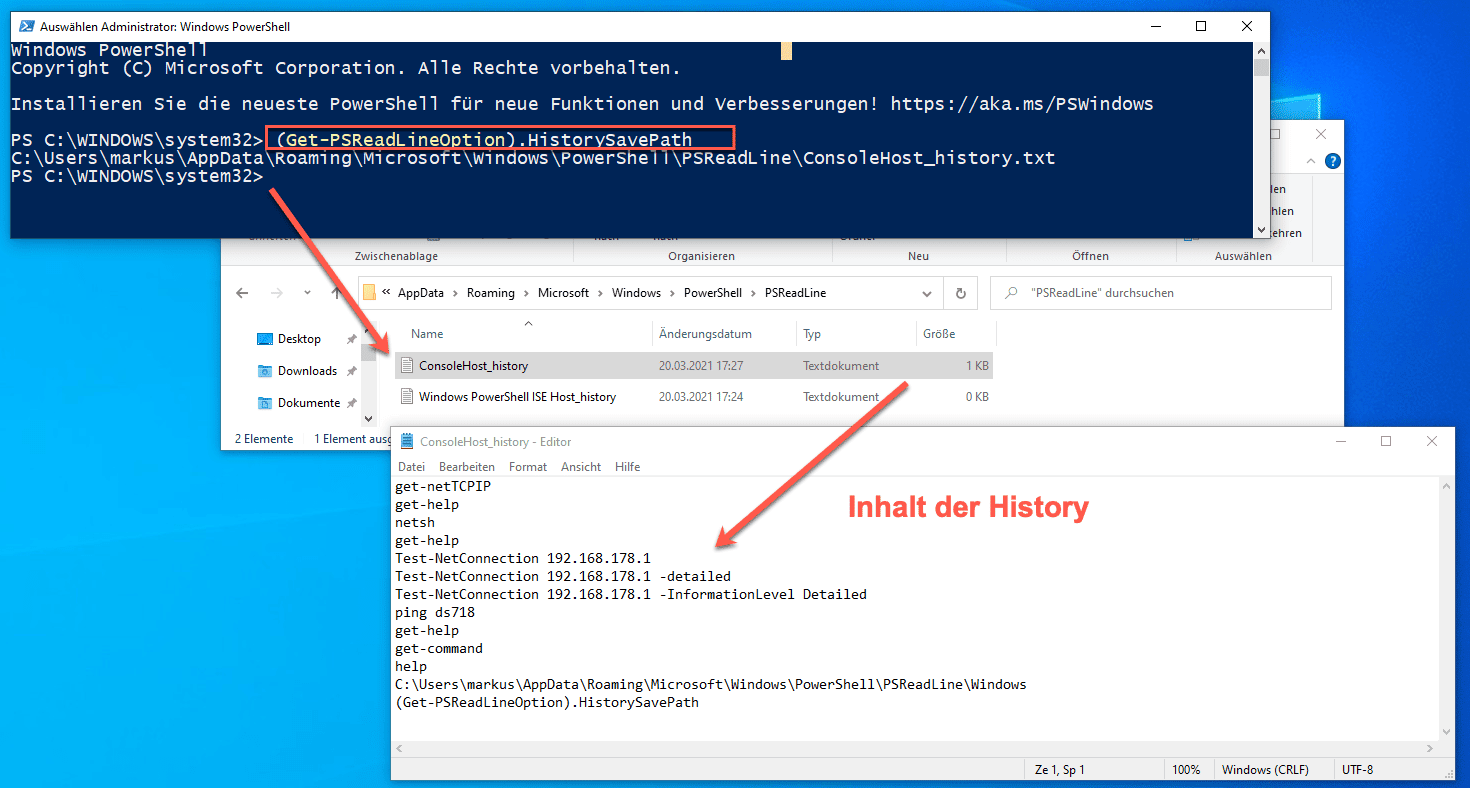Open the Format menu in the Editor
This screenshot has height=788, width=1470.
coord(528,466)
